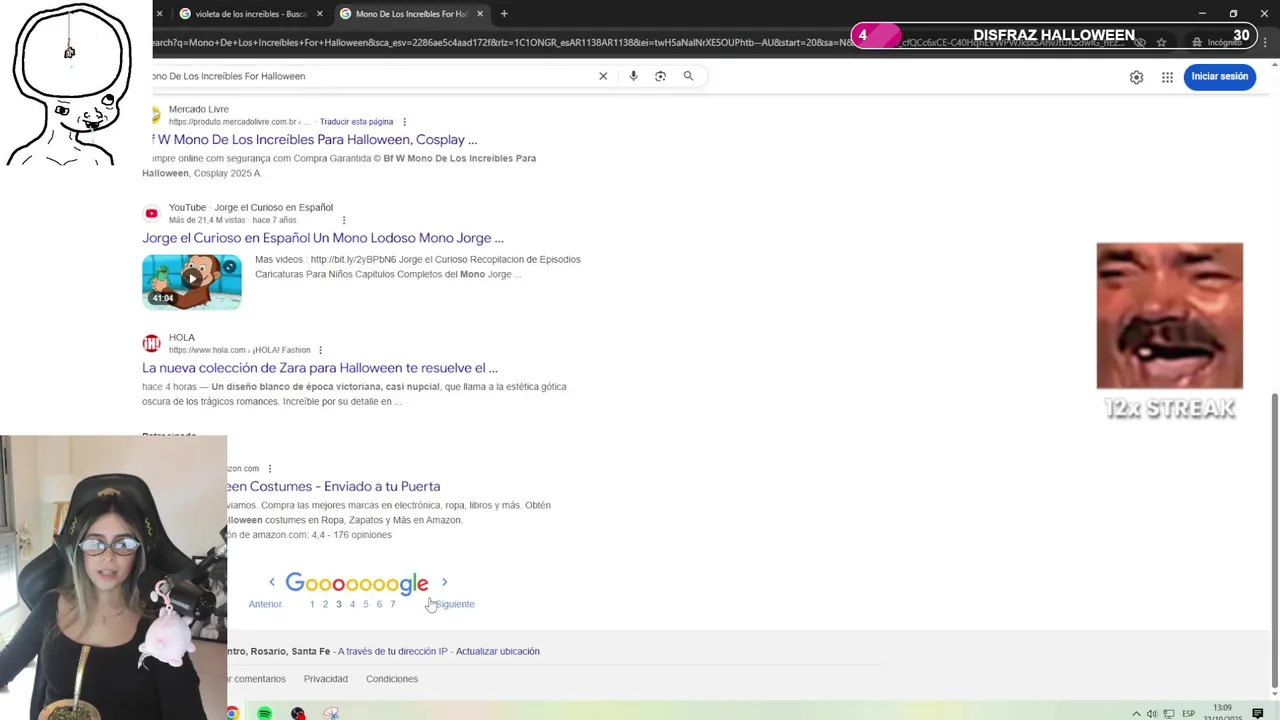The width and height of the screenshot is (1280, 720).
Task: Open Google Lens image search
Action: (660, 76)
